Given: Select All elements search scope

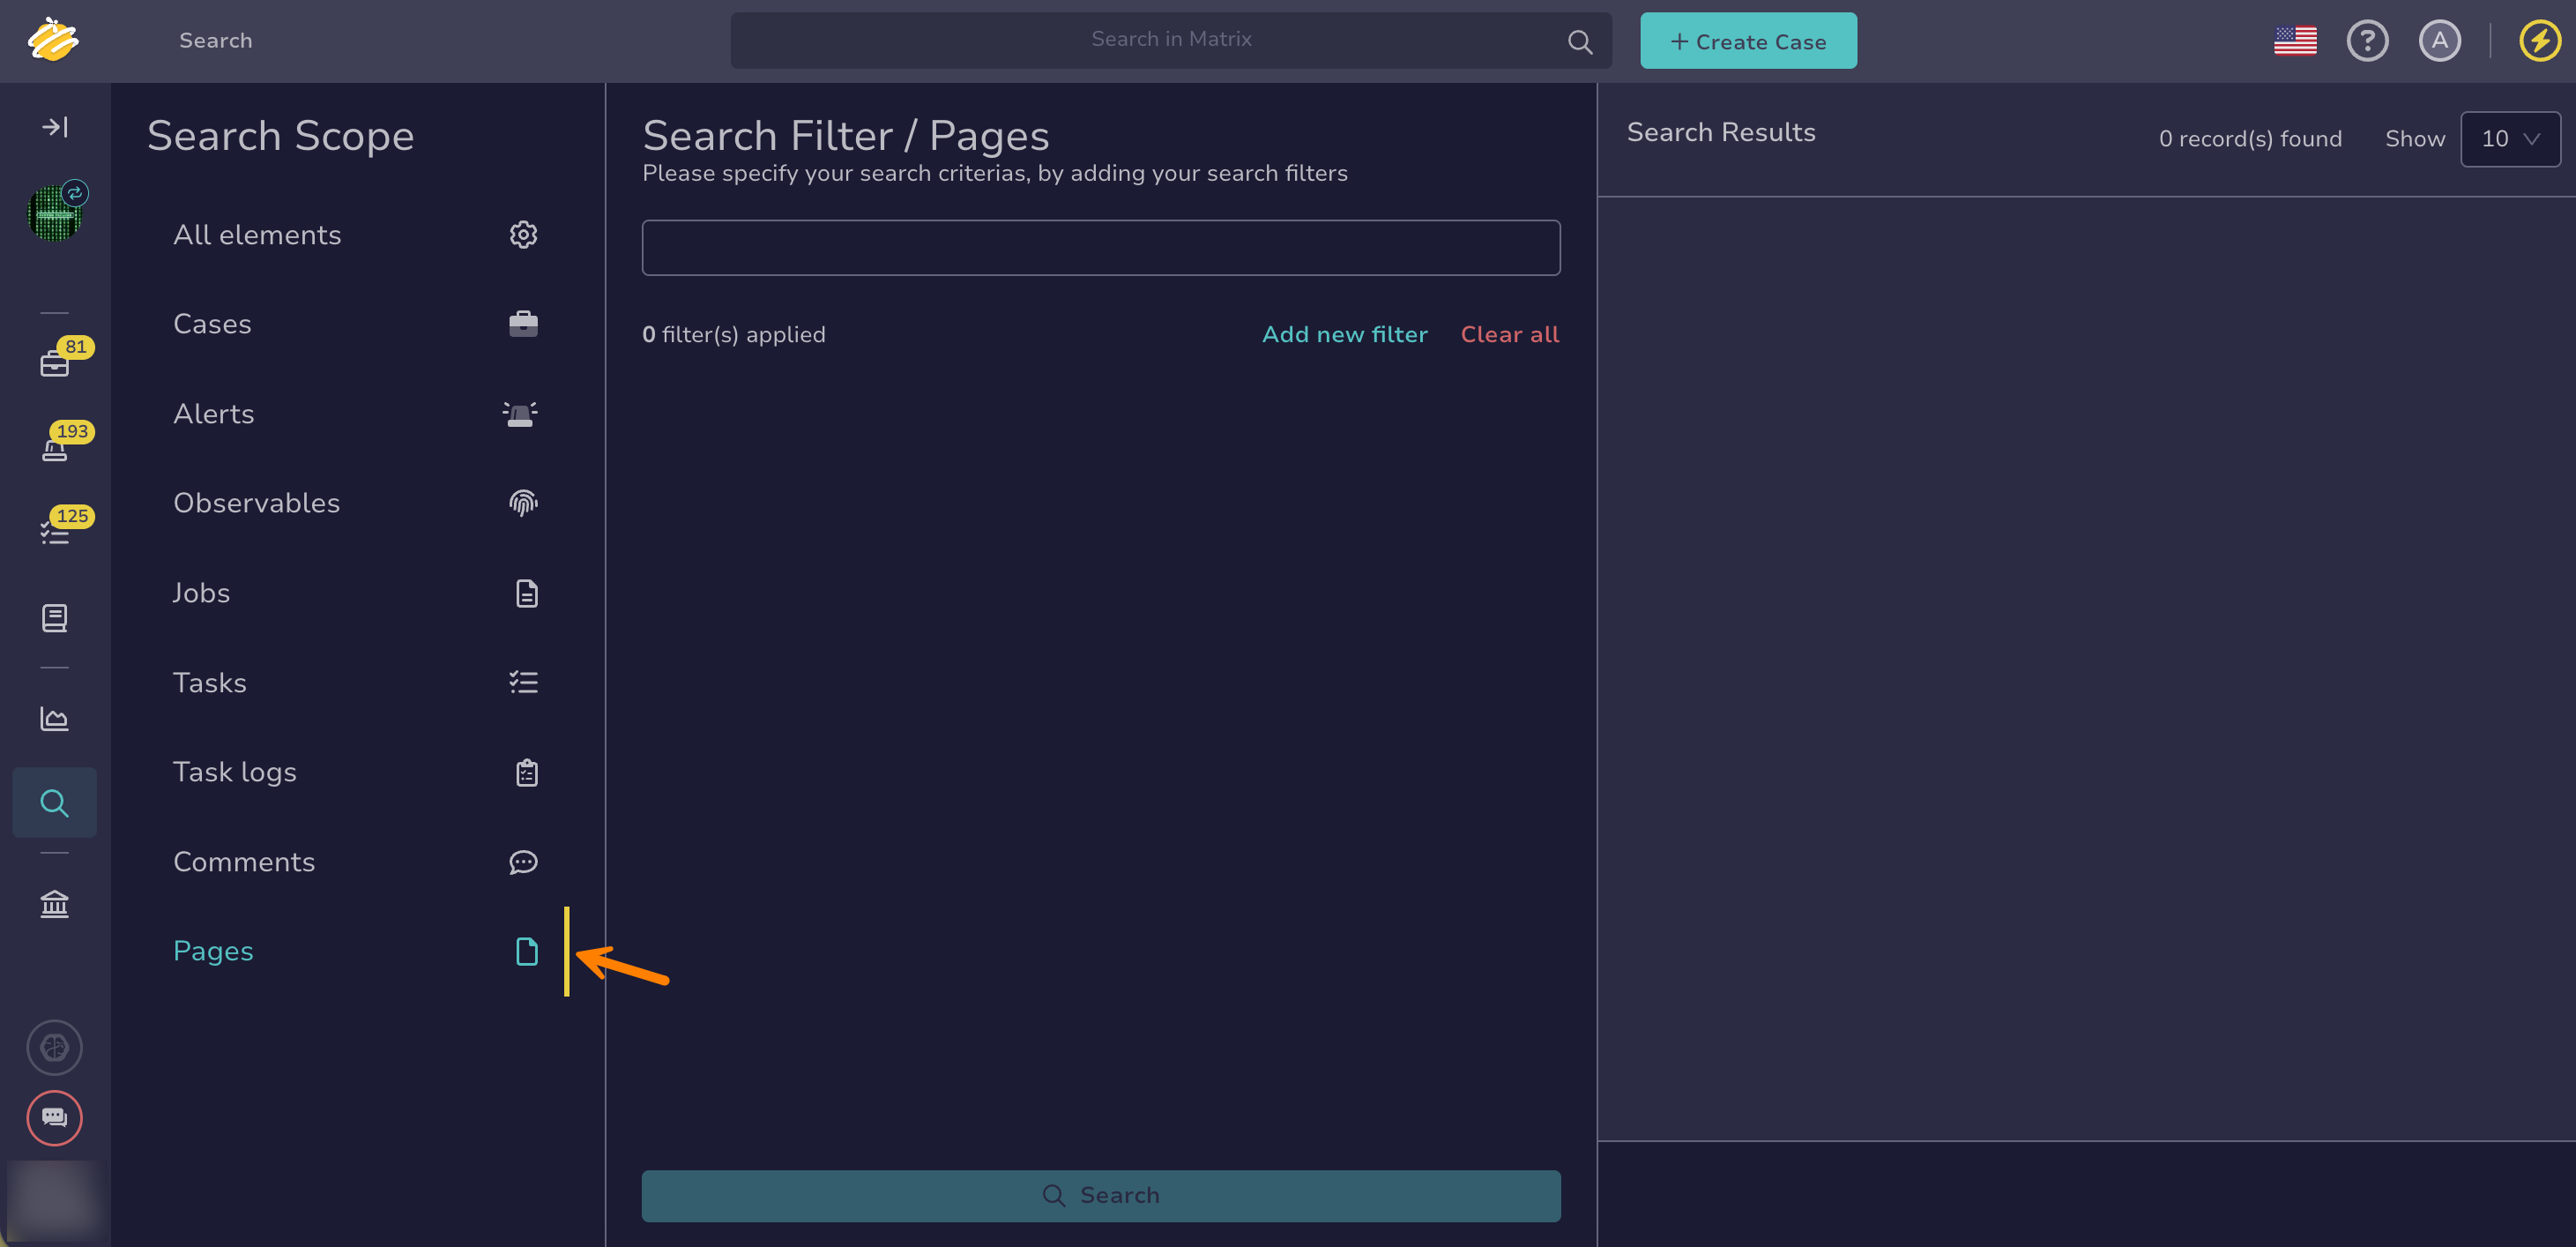Looking at the screenshot, I should click(x=357, y=234).
